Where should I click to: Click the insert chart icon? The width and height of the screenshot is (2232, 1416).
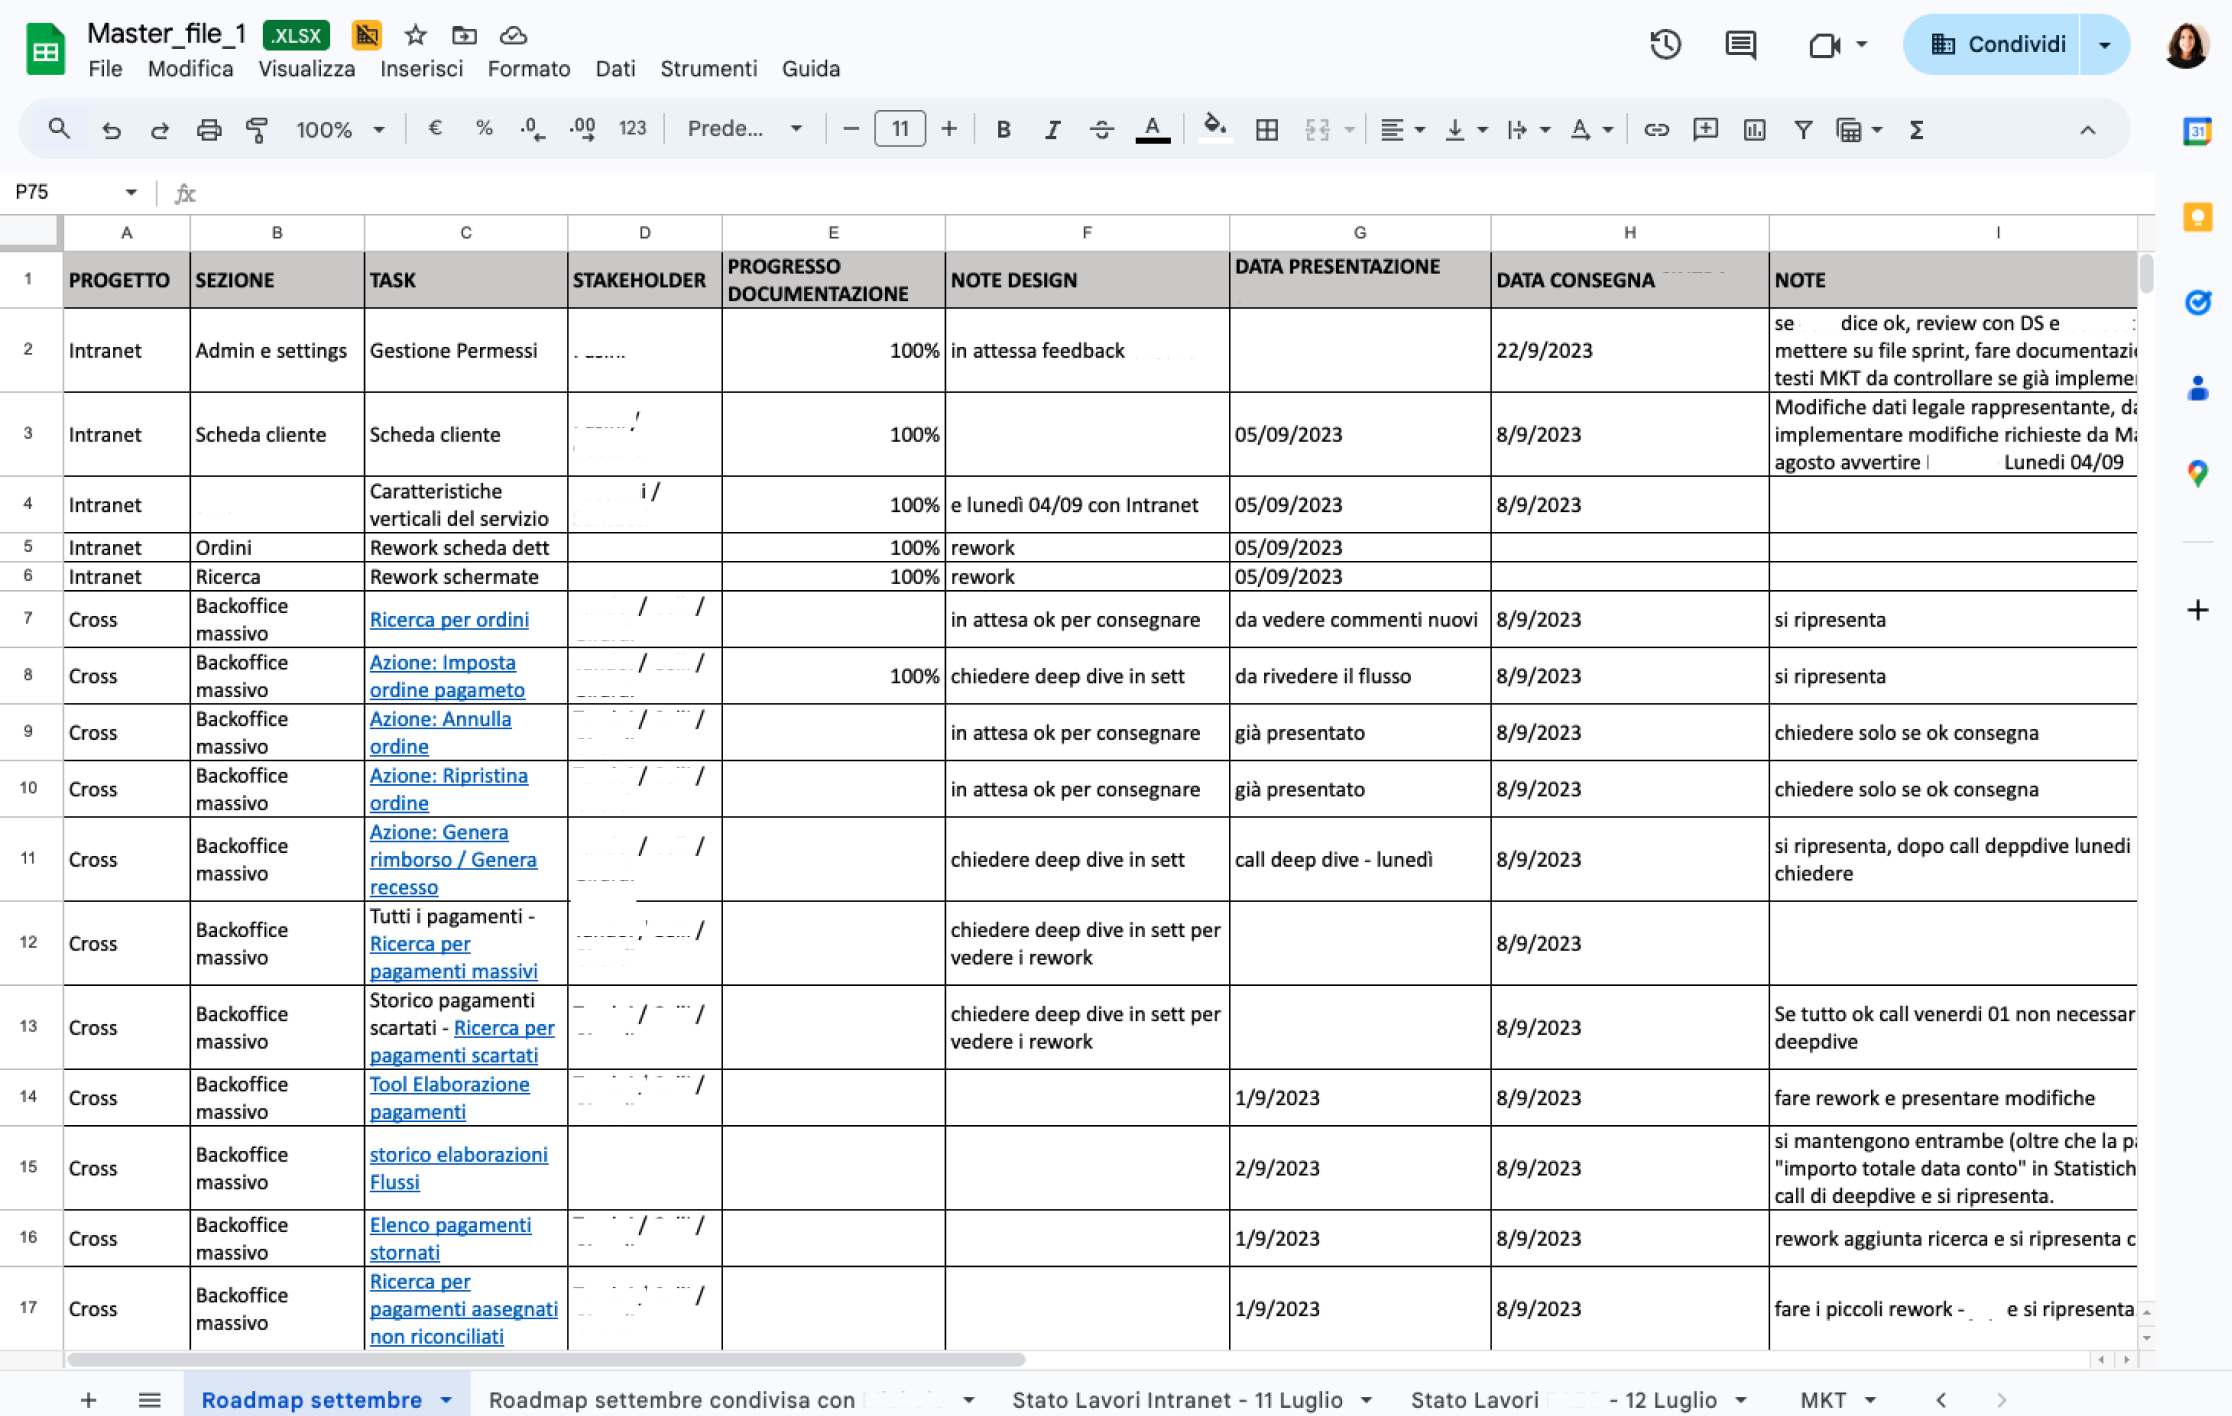[x=1754, y=130]
